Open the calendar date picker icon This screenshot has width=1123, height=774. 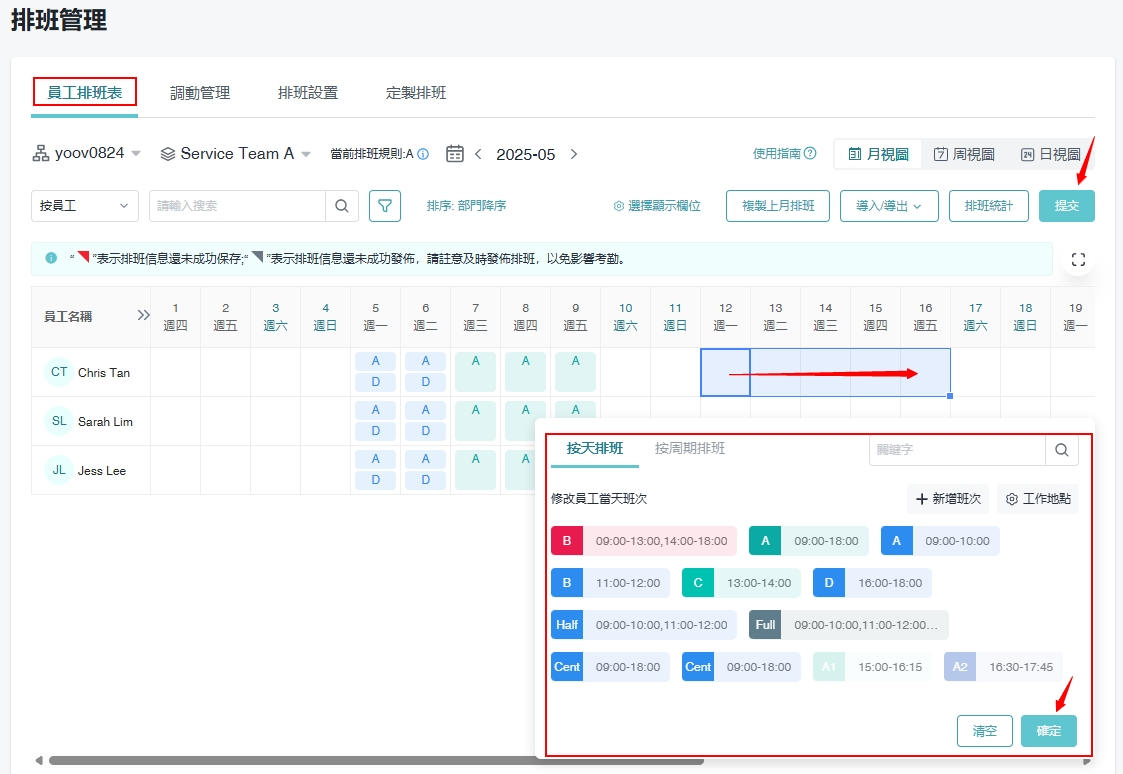click(x=455, y=154)
